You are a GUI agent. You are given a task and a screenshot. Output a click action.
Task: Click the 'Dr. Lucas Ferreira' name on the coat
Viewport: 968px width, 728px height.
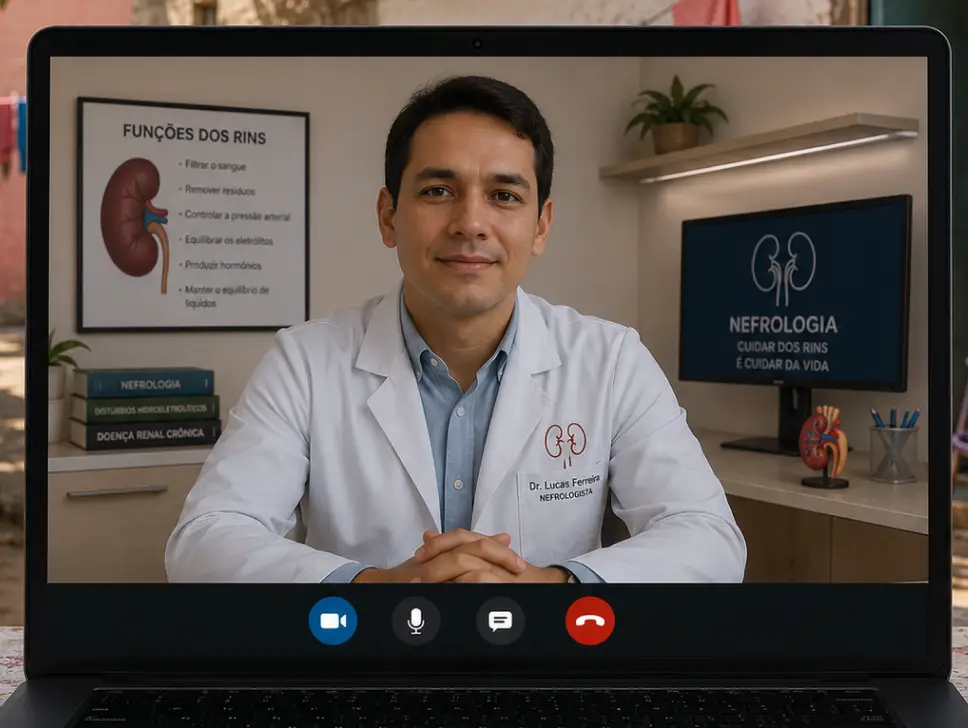(x=564, y=482)
